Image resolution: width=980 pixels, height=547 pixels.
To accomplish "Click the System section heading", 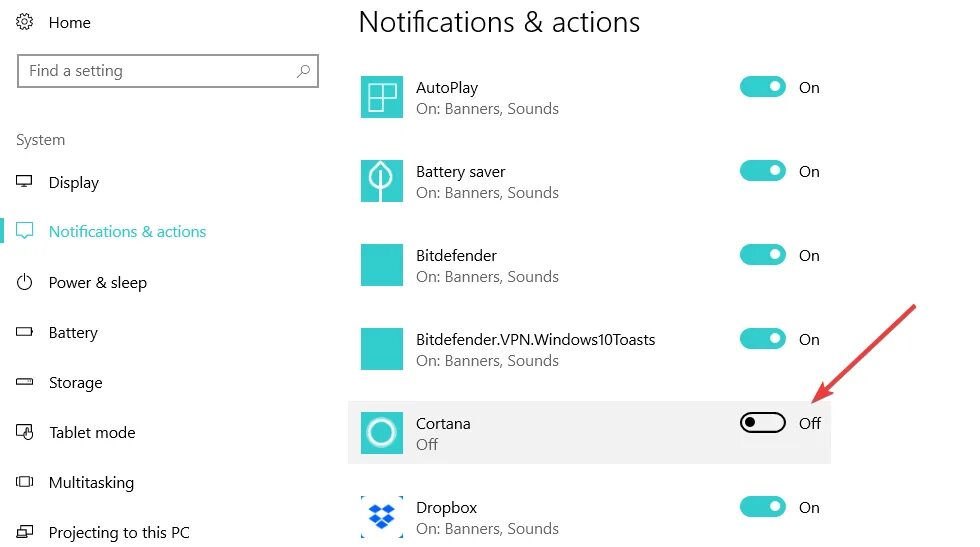I will click(x=41, y=140).
